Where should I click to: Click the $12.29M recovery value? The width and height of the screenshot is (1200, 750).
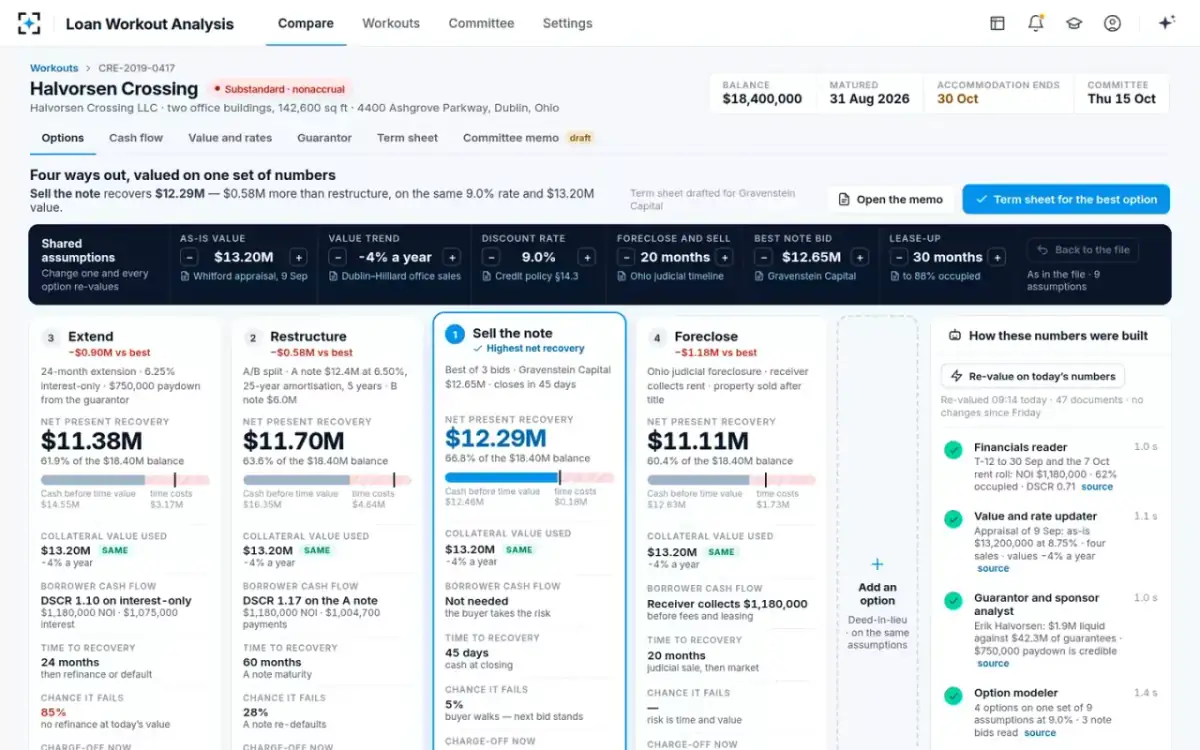(496, 438)
